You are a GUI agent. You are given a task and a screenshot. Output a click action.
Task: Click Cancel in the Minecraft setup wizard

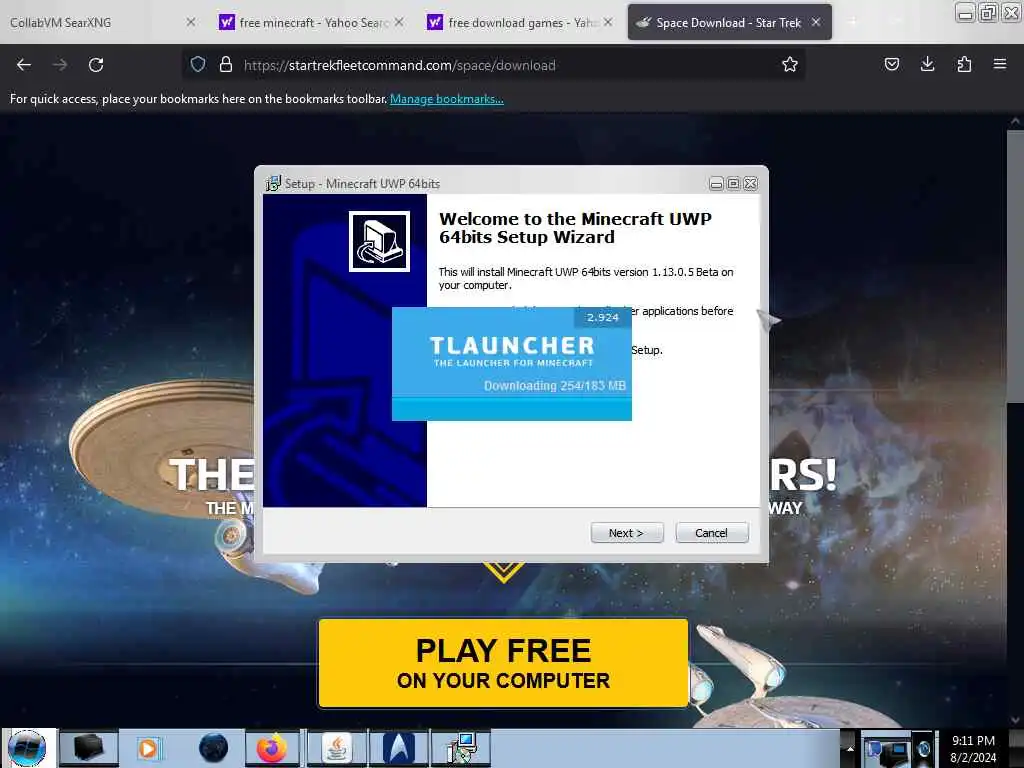(712, 533)
